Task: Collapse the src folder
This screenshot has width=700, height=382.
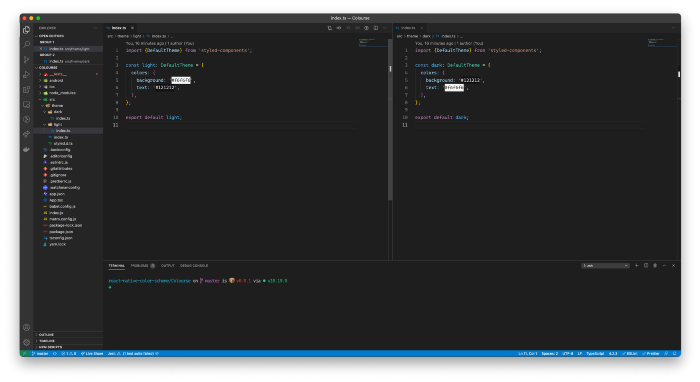Action: coord(68,99)
